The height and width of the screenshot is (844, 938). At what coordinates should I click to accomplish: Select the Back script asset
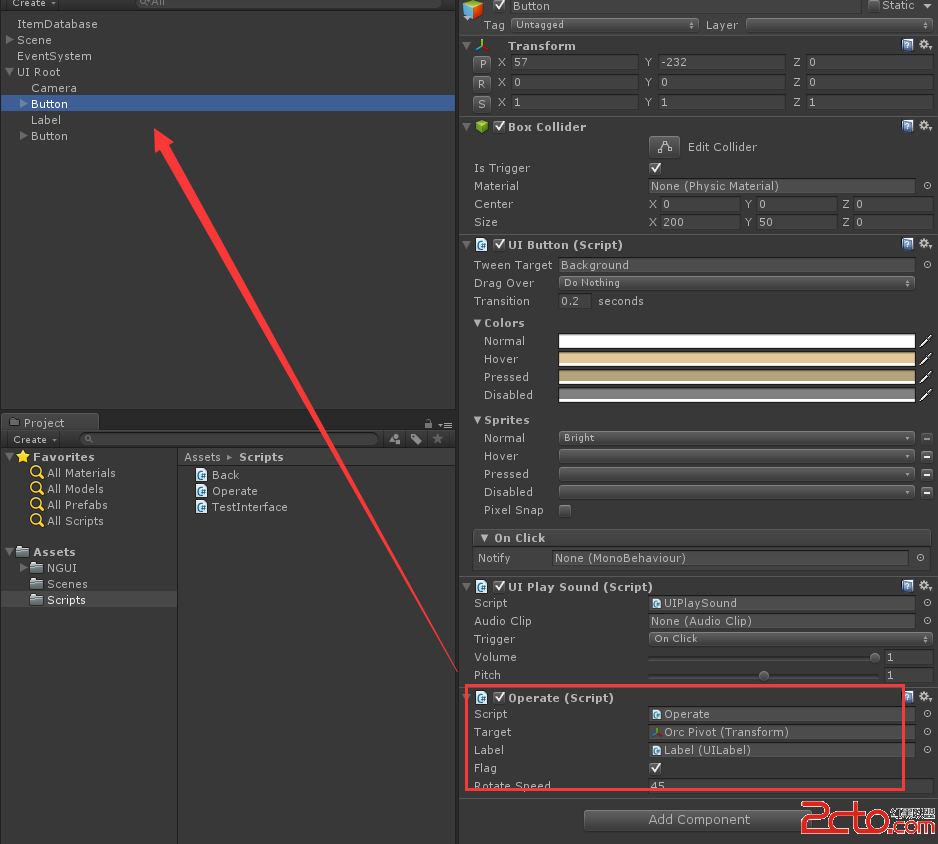[218, 475]
